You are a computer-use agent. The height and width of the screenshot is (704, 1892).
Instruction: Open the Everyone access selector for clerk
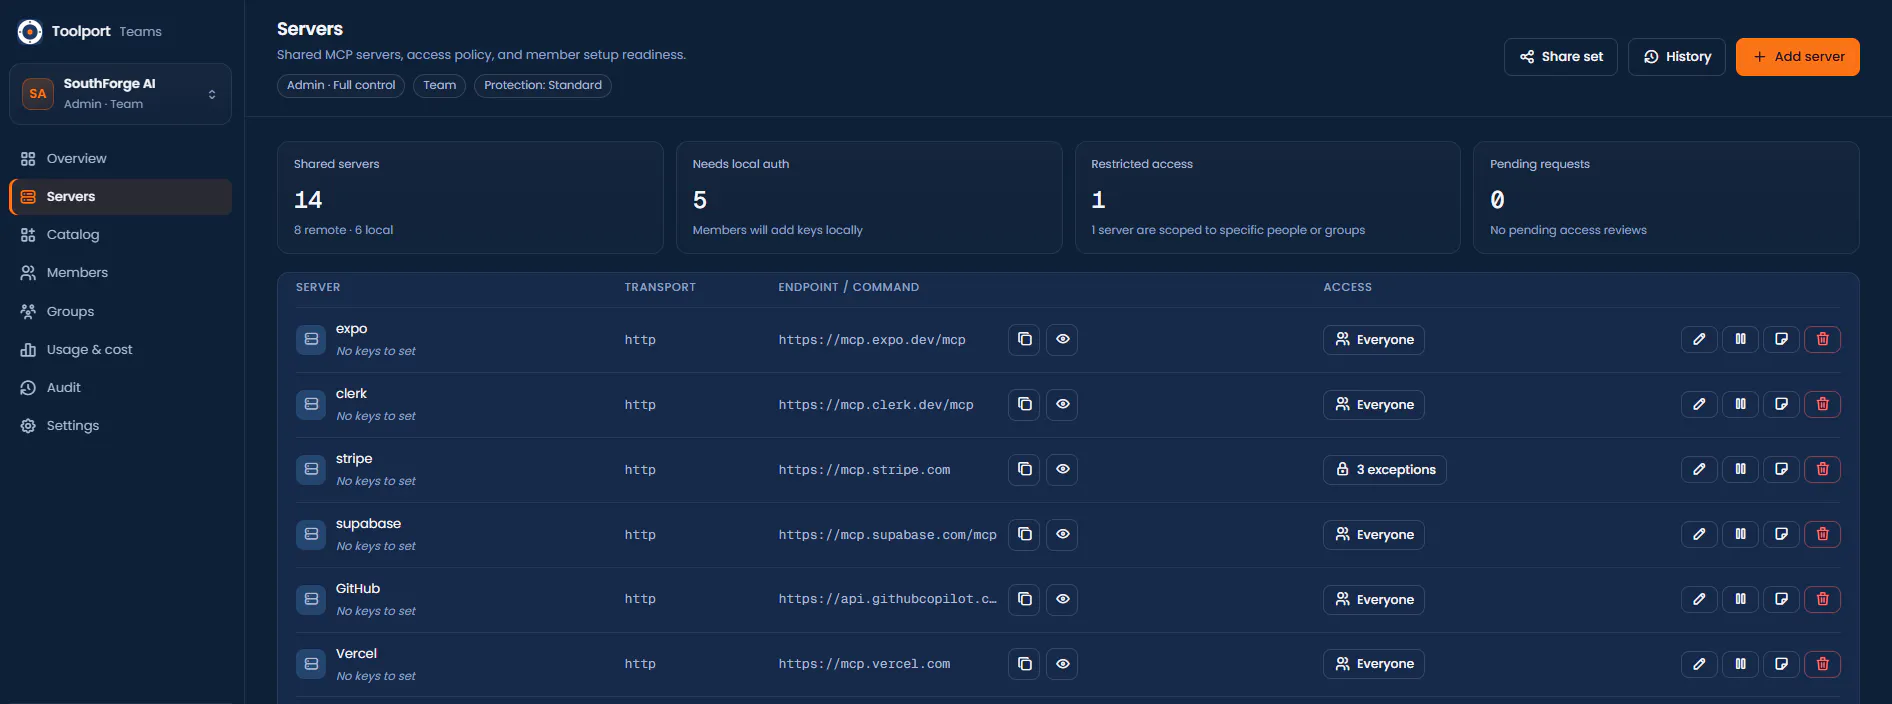tap(1374, 405)
